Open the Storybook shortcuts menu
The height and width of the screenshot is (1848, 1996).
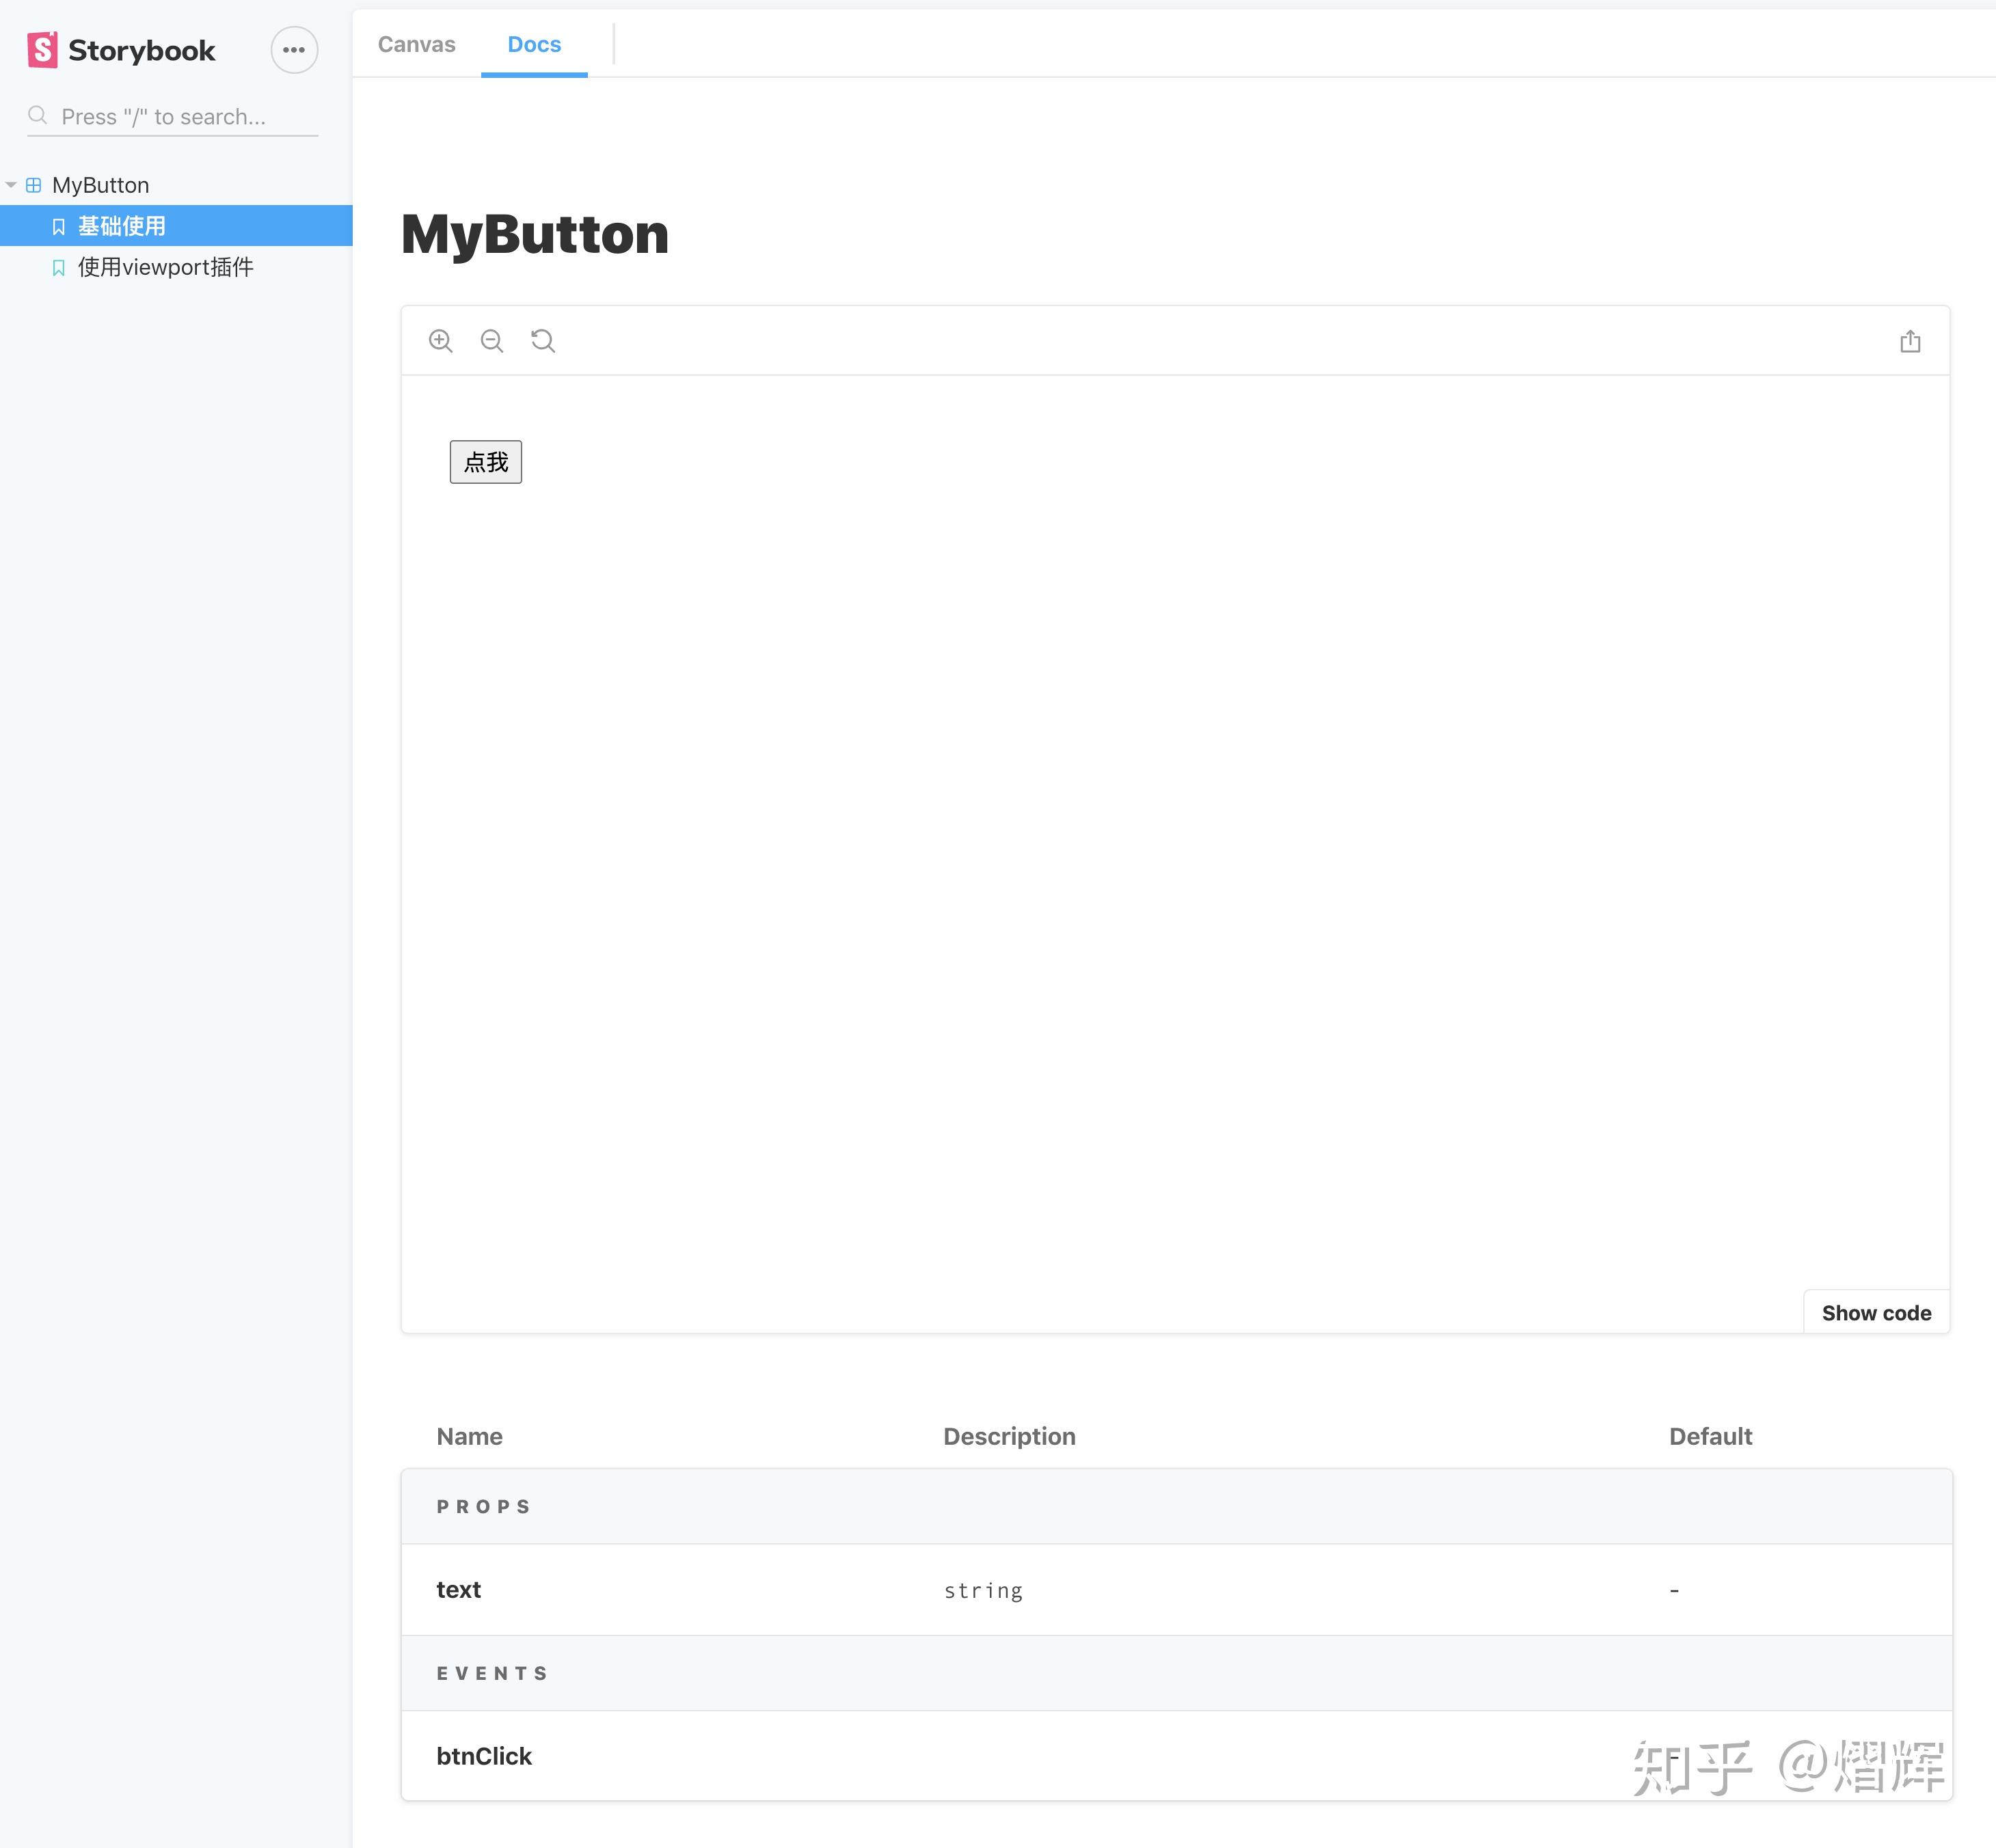(293, 49)
